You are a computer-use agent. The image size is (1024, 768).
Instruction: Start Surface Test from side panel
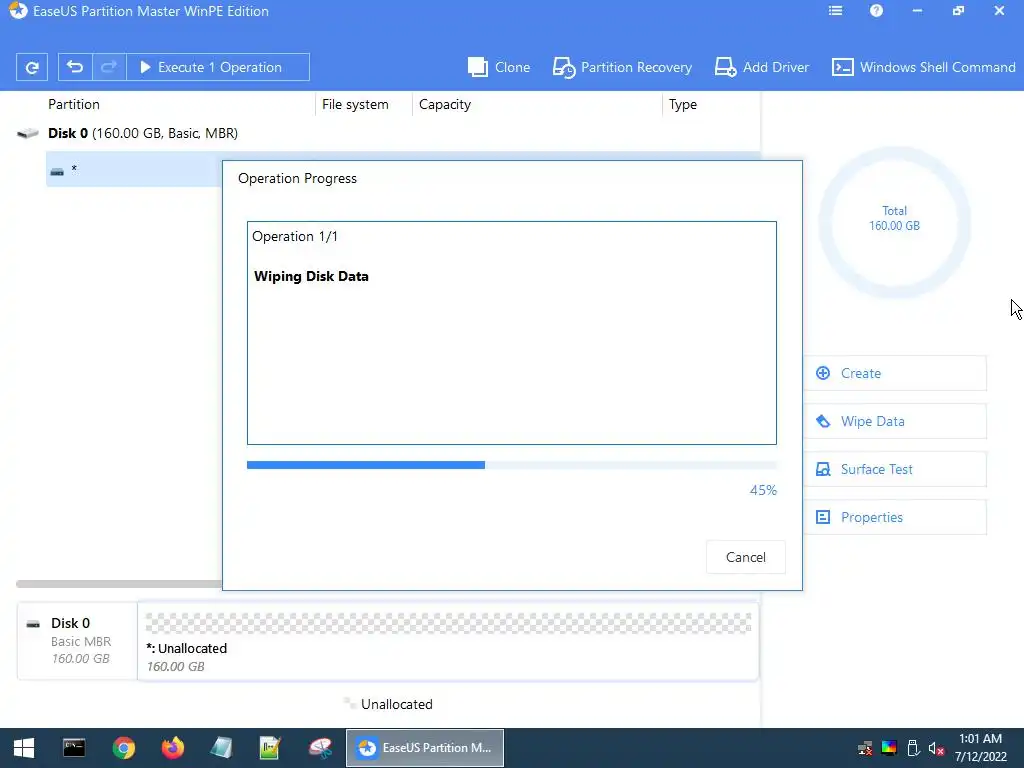coord(895,469)
